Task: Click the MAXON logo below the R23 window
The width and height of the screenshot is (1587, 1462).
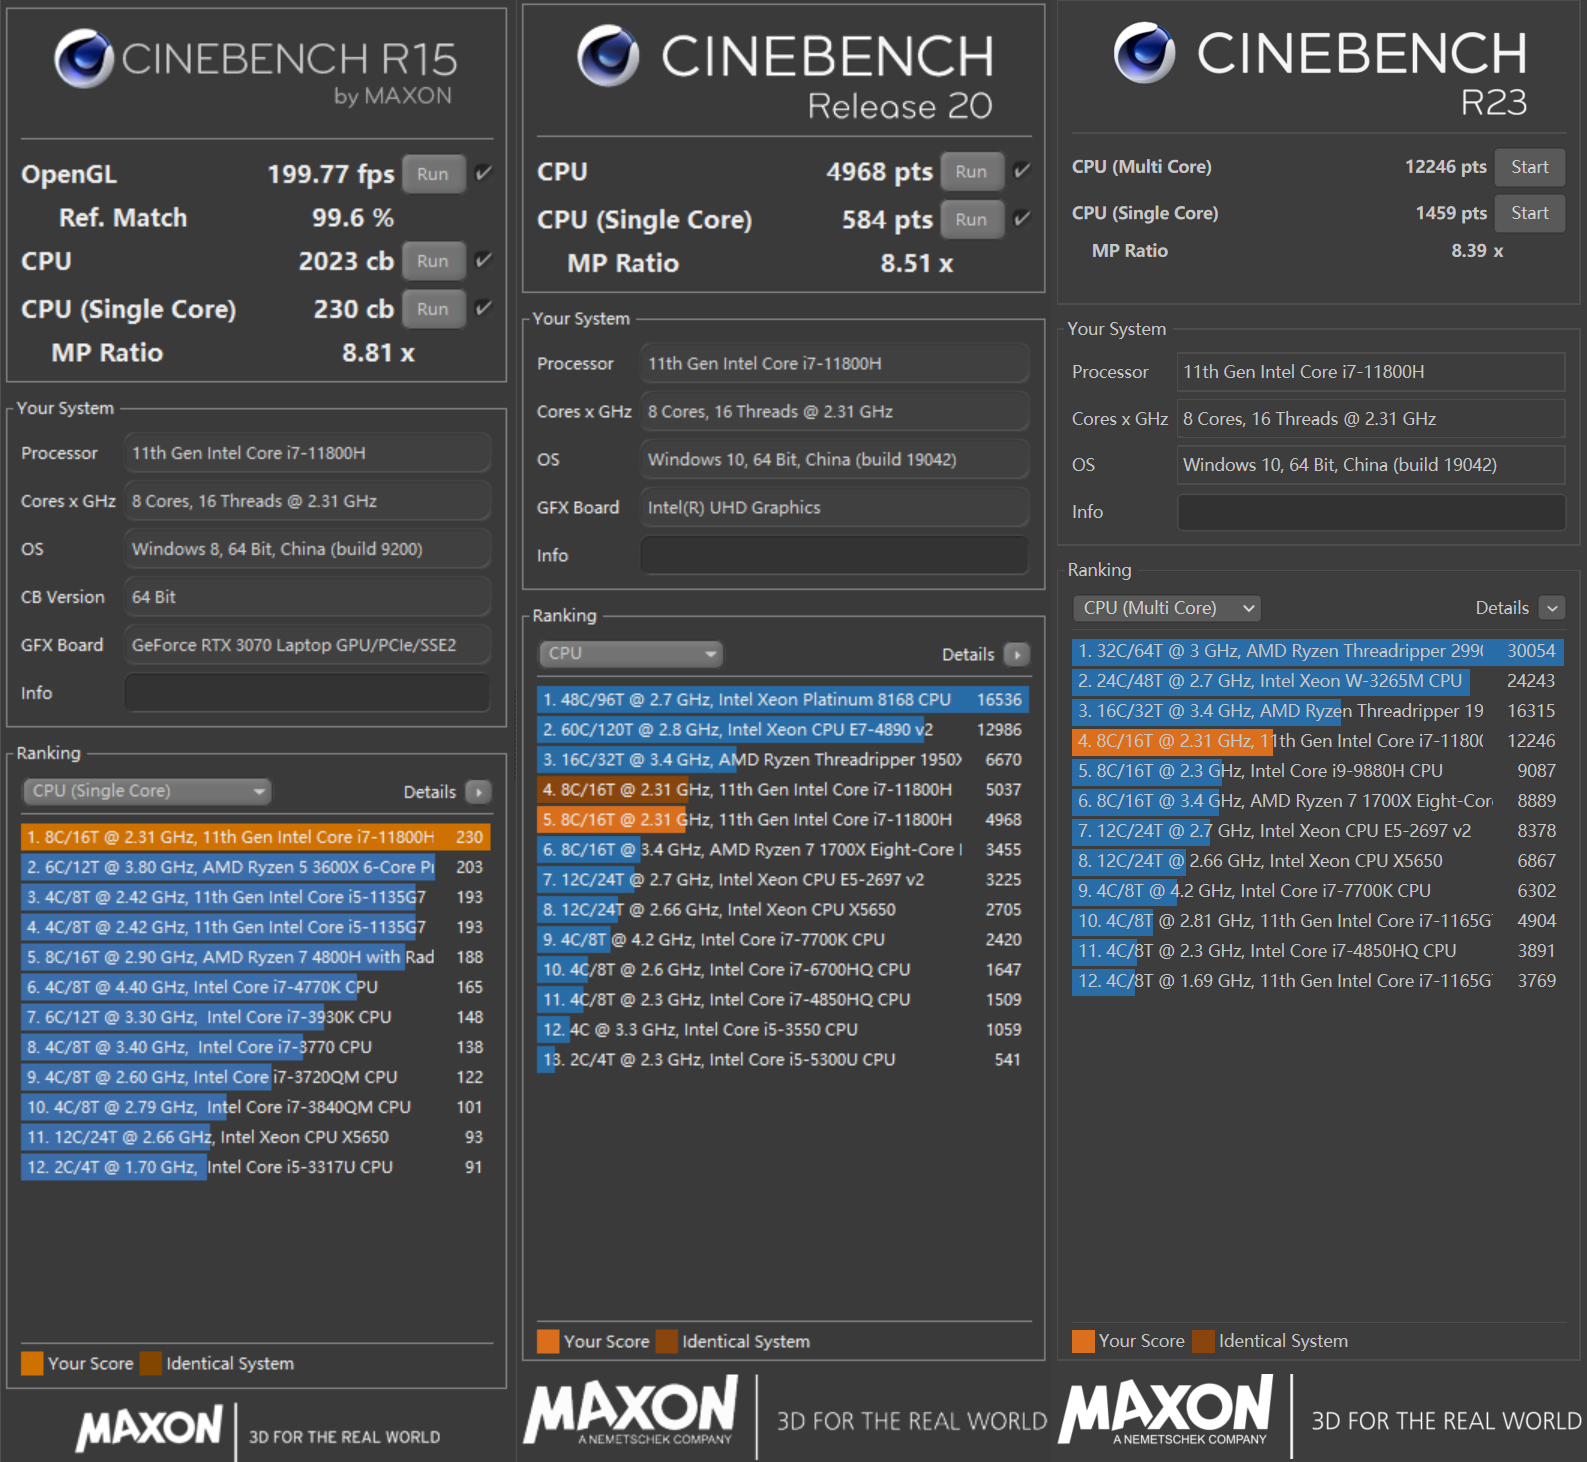Action: pos(1166,1409)
